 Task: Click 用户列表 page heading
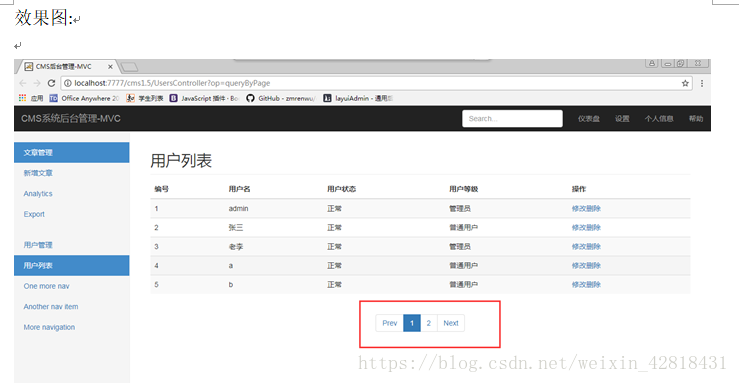point(181,161)
